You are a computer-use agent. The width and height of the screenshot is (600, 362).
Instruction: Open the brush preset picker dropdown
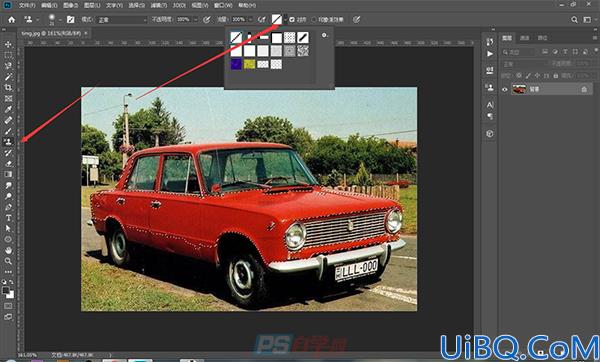pos(60,20)
